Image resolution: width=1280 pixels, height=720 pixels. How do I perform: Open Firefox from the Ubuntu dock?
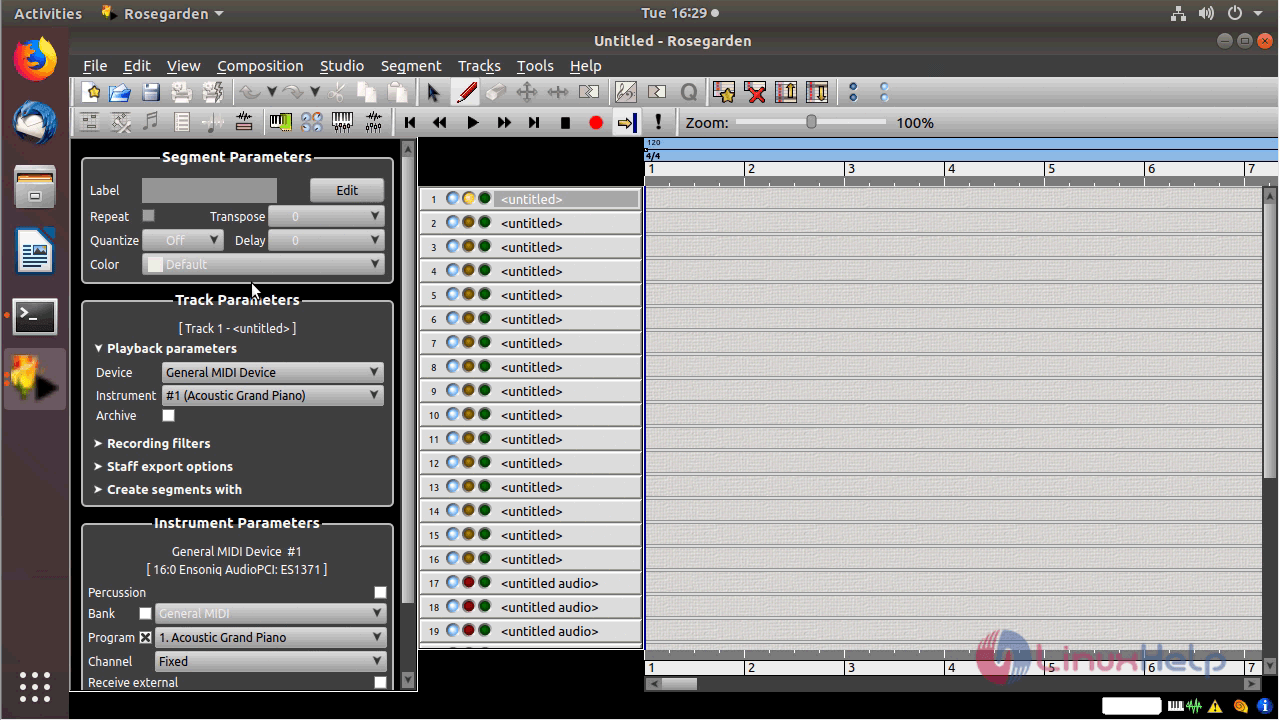(x=35, y=59)
